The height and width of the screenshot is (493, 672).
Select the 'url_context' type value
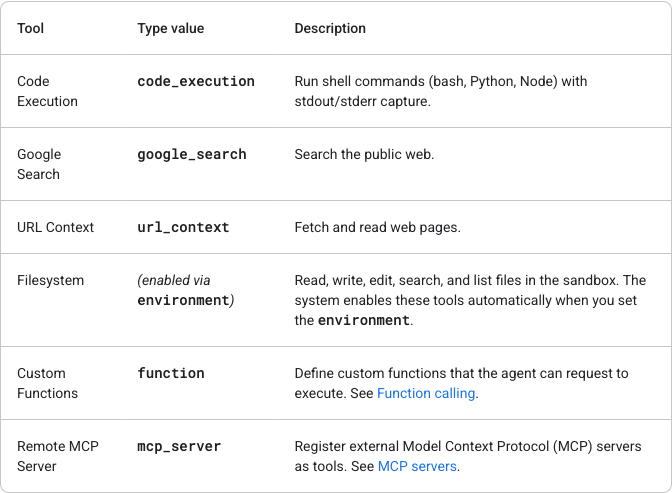pyautogui.click(x=183, y=227)
